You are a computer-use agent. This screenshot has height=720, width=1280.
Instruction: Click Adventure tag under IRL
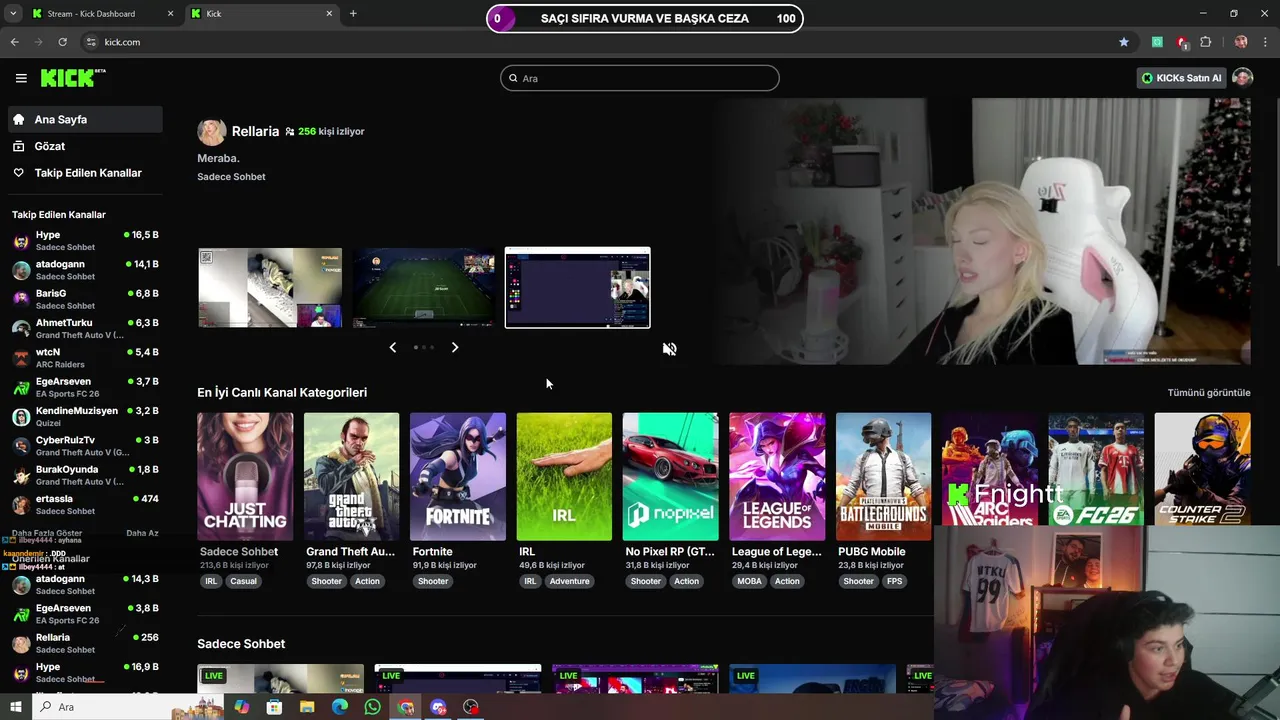coord(569,581)
